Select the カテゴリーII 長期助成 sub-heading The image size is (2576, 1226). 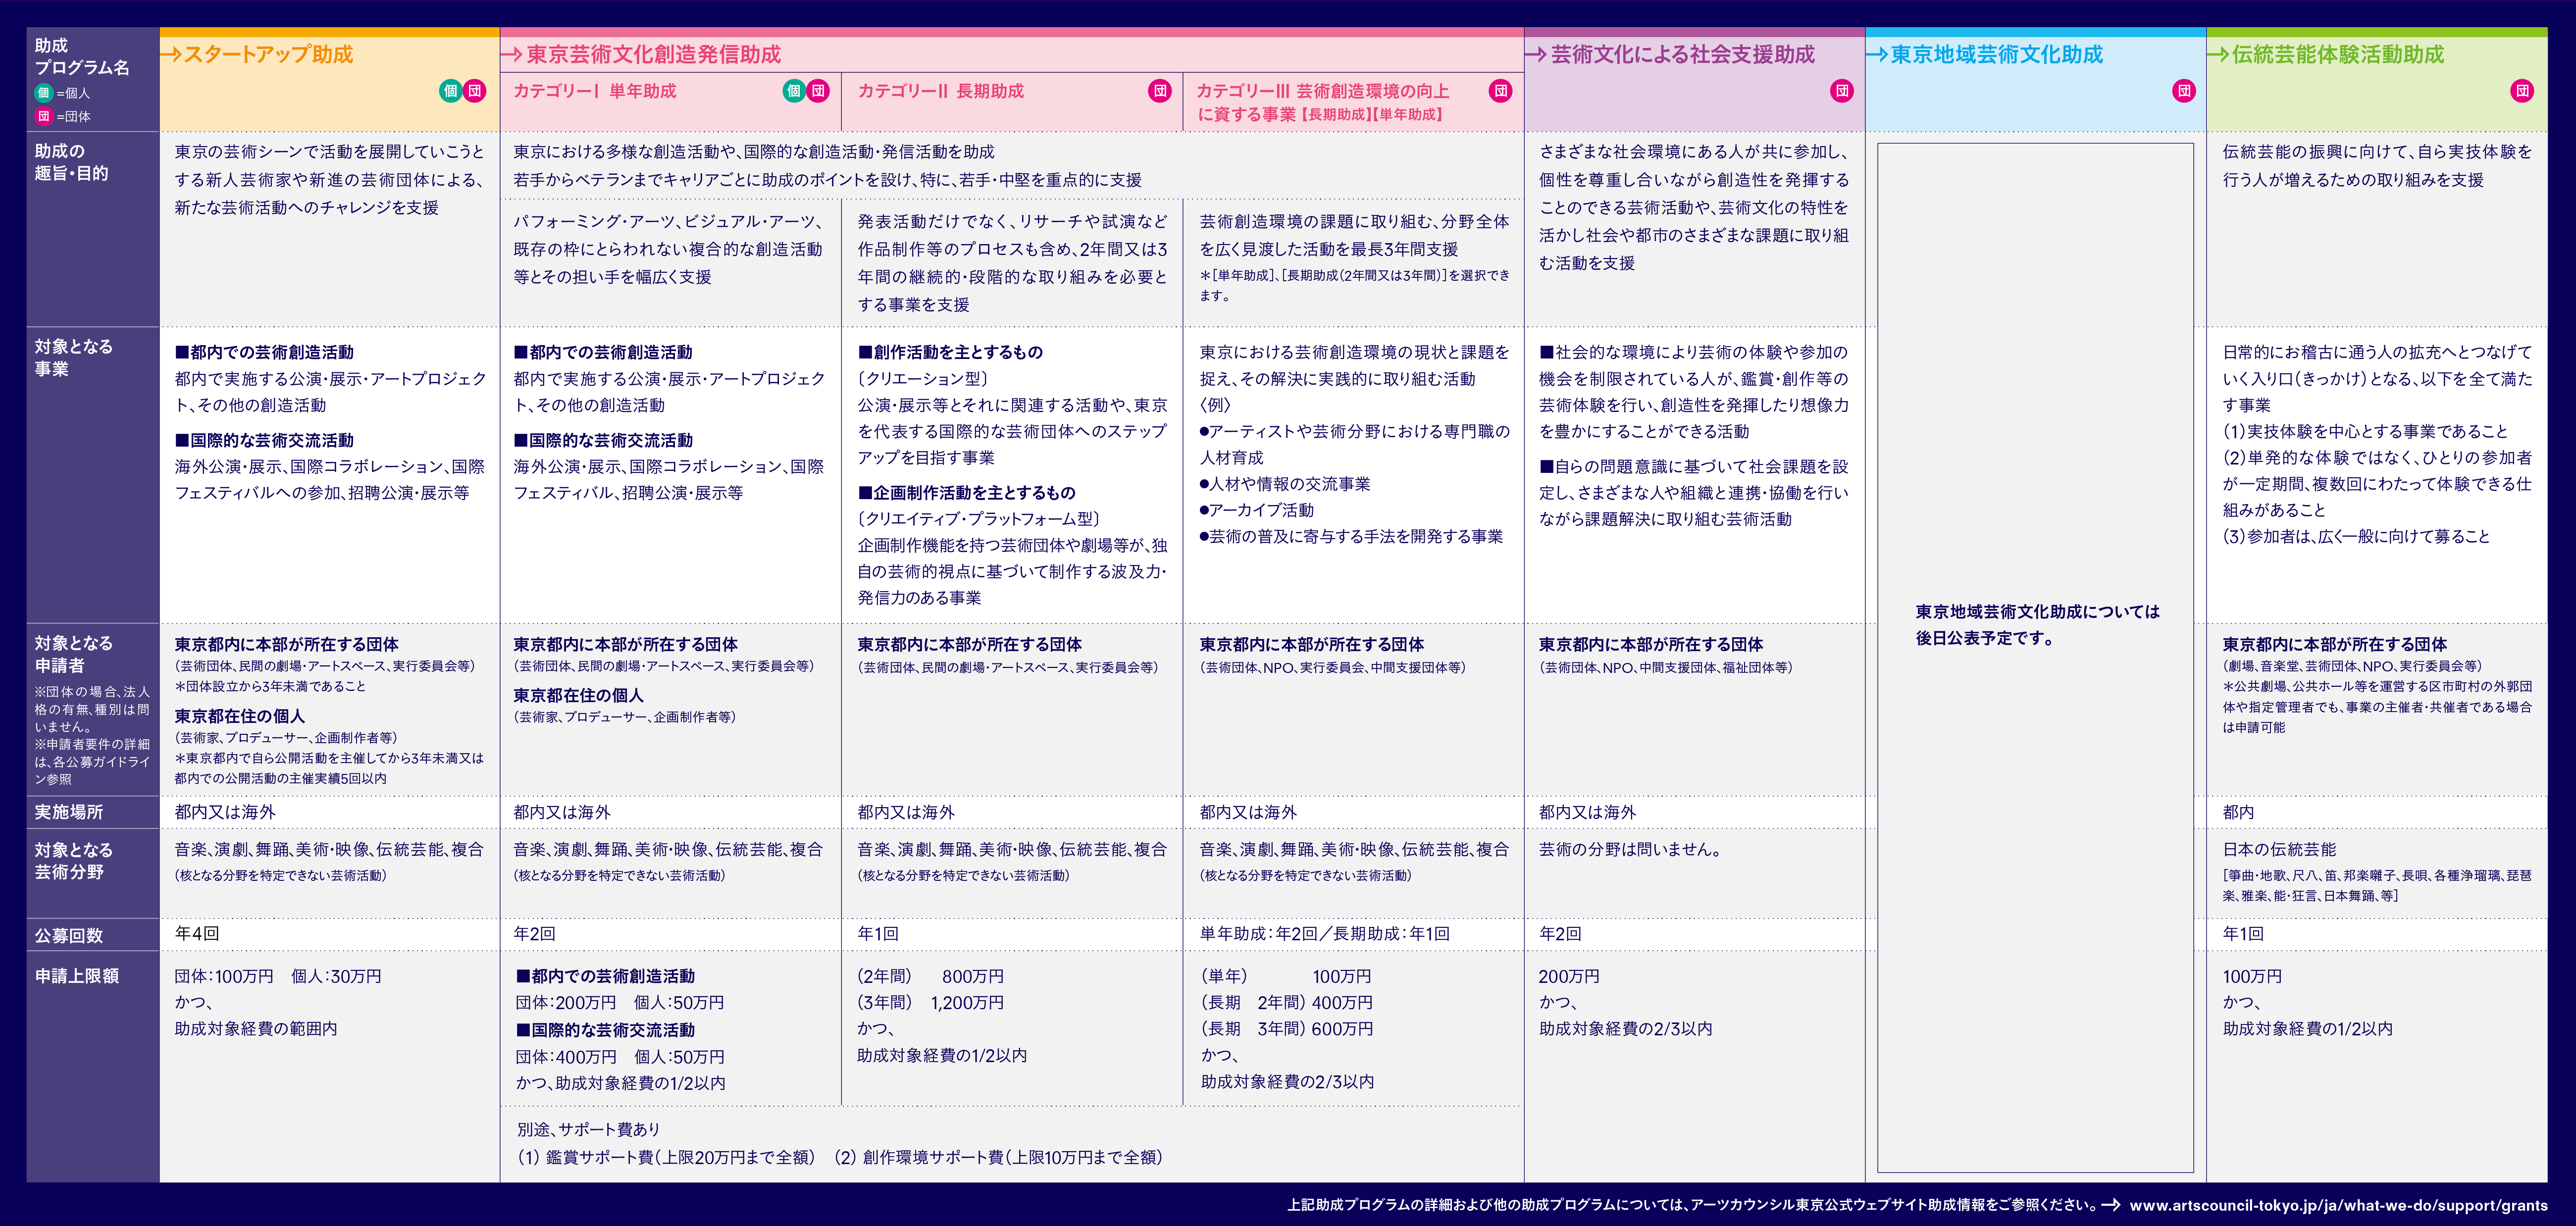coord(941,91)
